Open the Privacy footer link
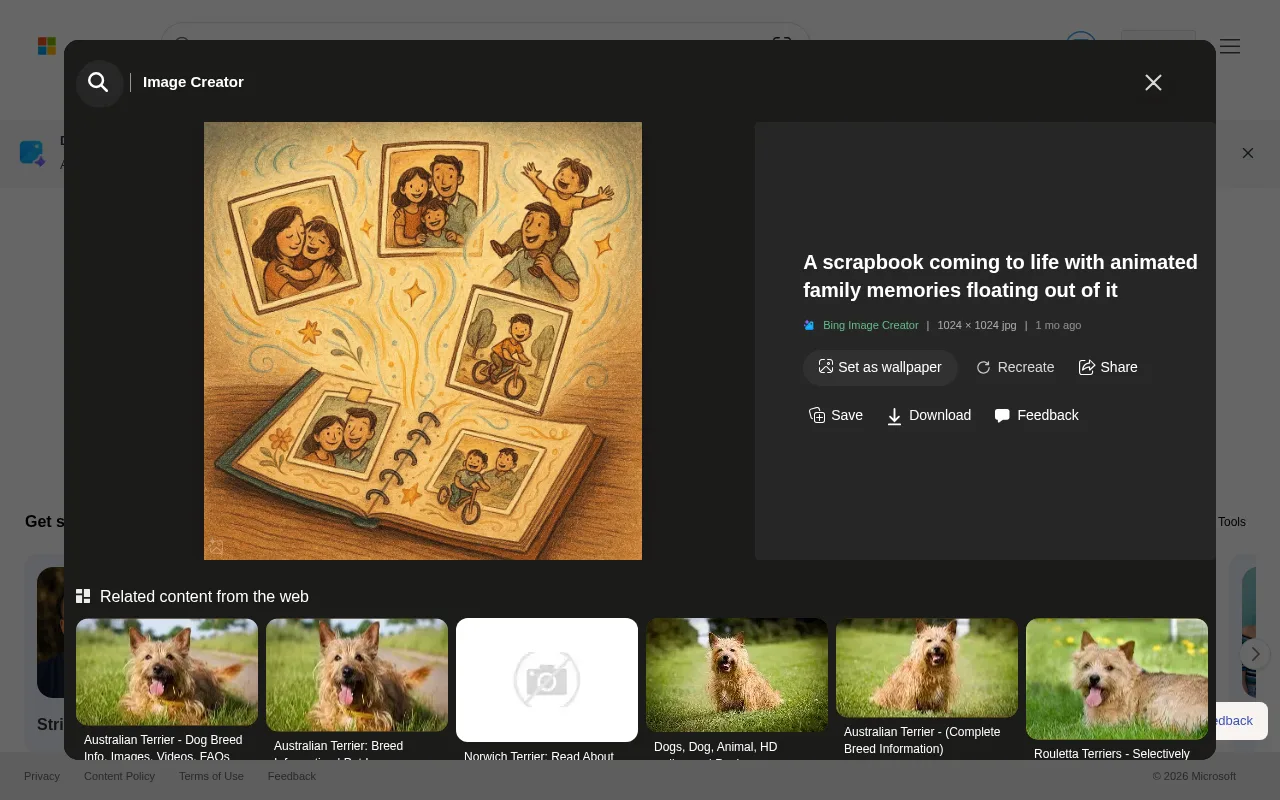This screenshot has width=1280, height=800. (x=42, y=776)
